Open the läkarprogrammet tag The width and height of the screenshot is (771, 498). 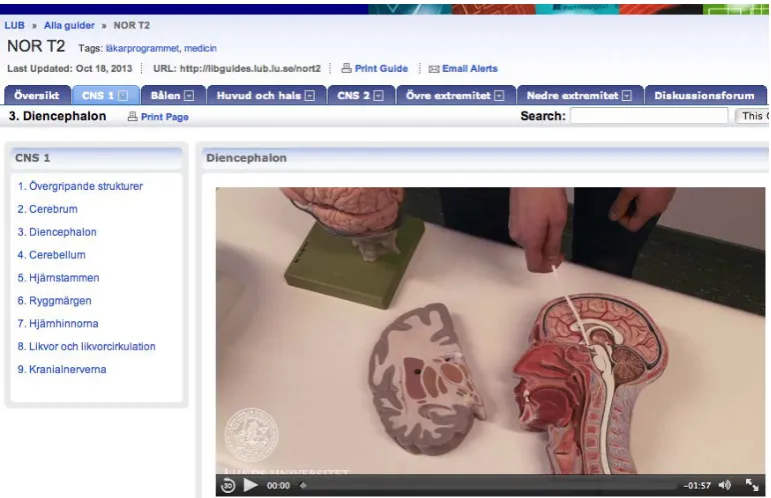(x=142, y=48)
